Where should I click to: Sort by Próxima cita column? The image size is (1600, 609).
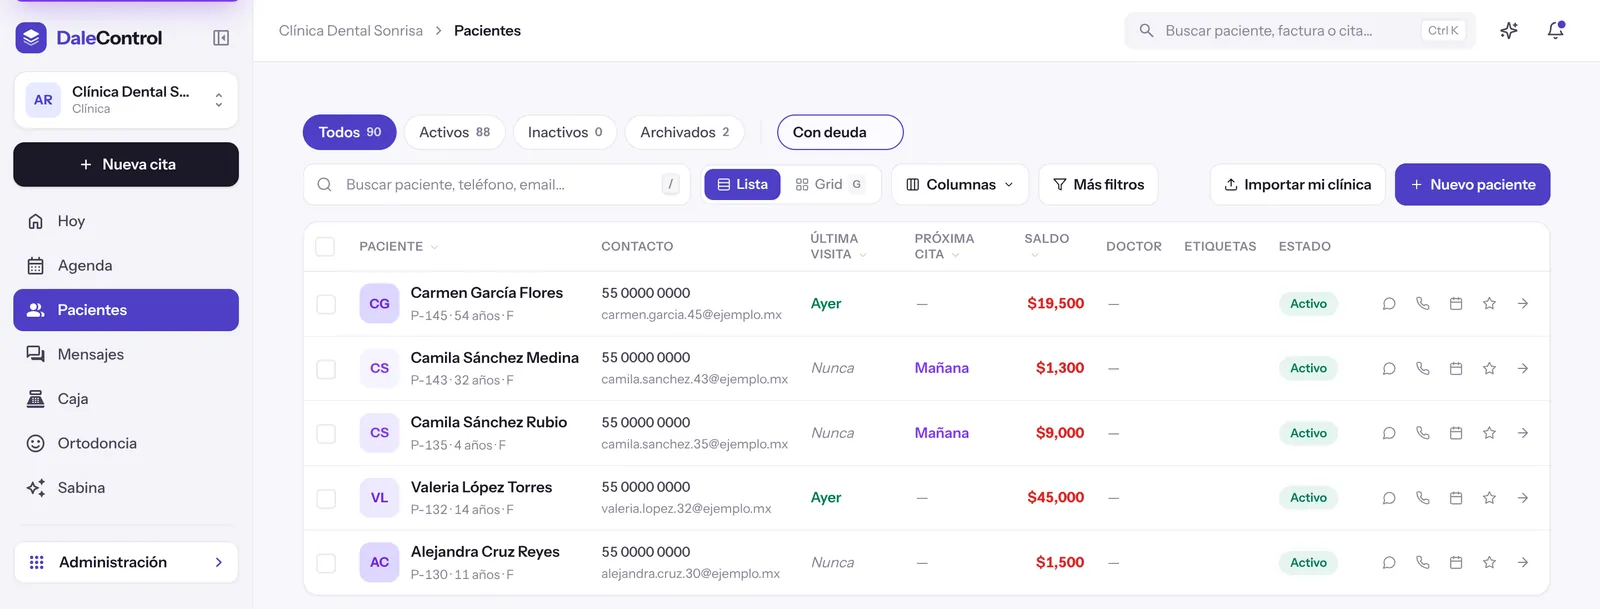(x=944, y=246)
